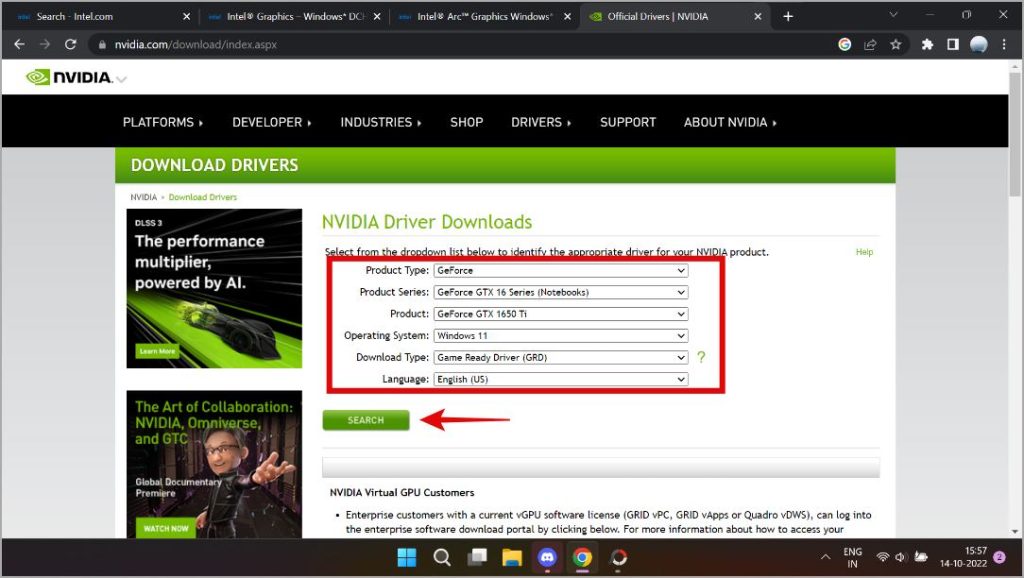
Task: Click the Art of Collaboration banner image
Action: pos(214,464)
